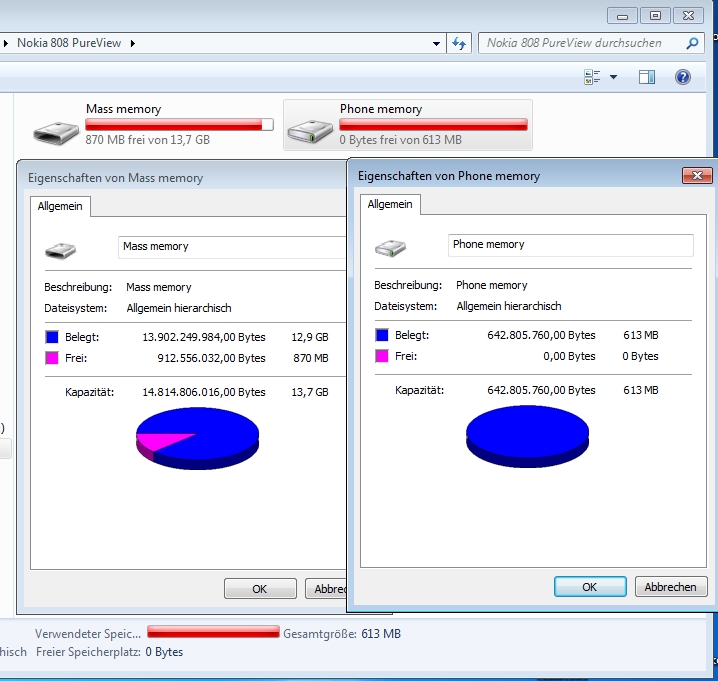Viewport: 718px width, 681px height.
Task: Click the drive icon in Phone memory properties
Action: [390, 248]
